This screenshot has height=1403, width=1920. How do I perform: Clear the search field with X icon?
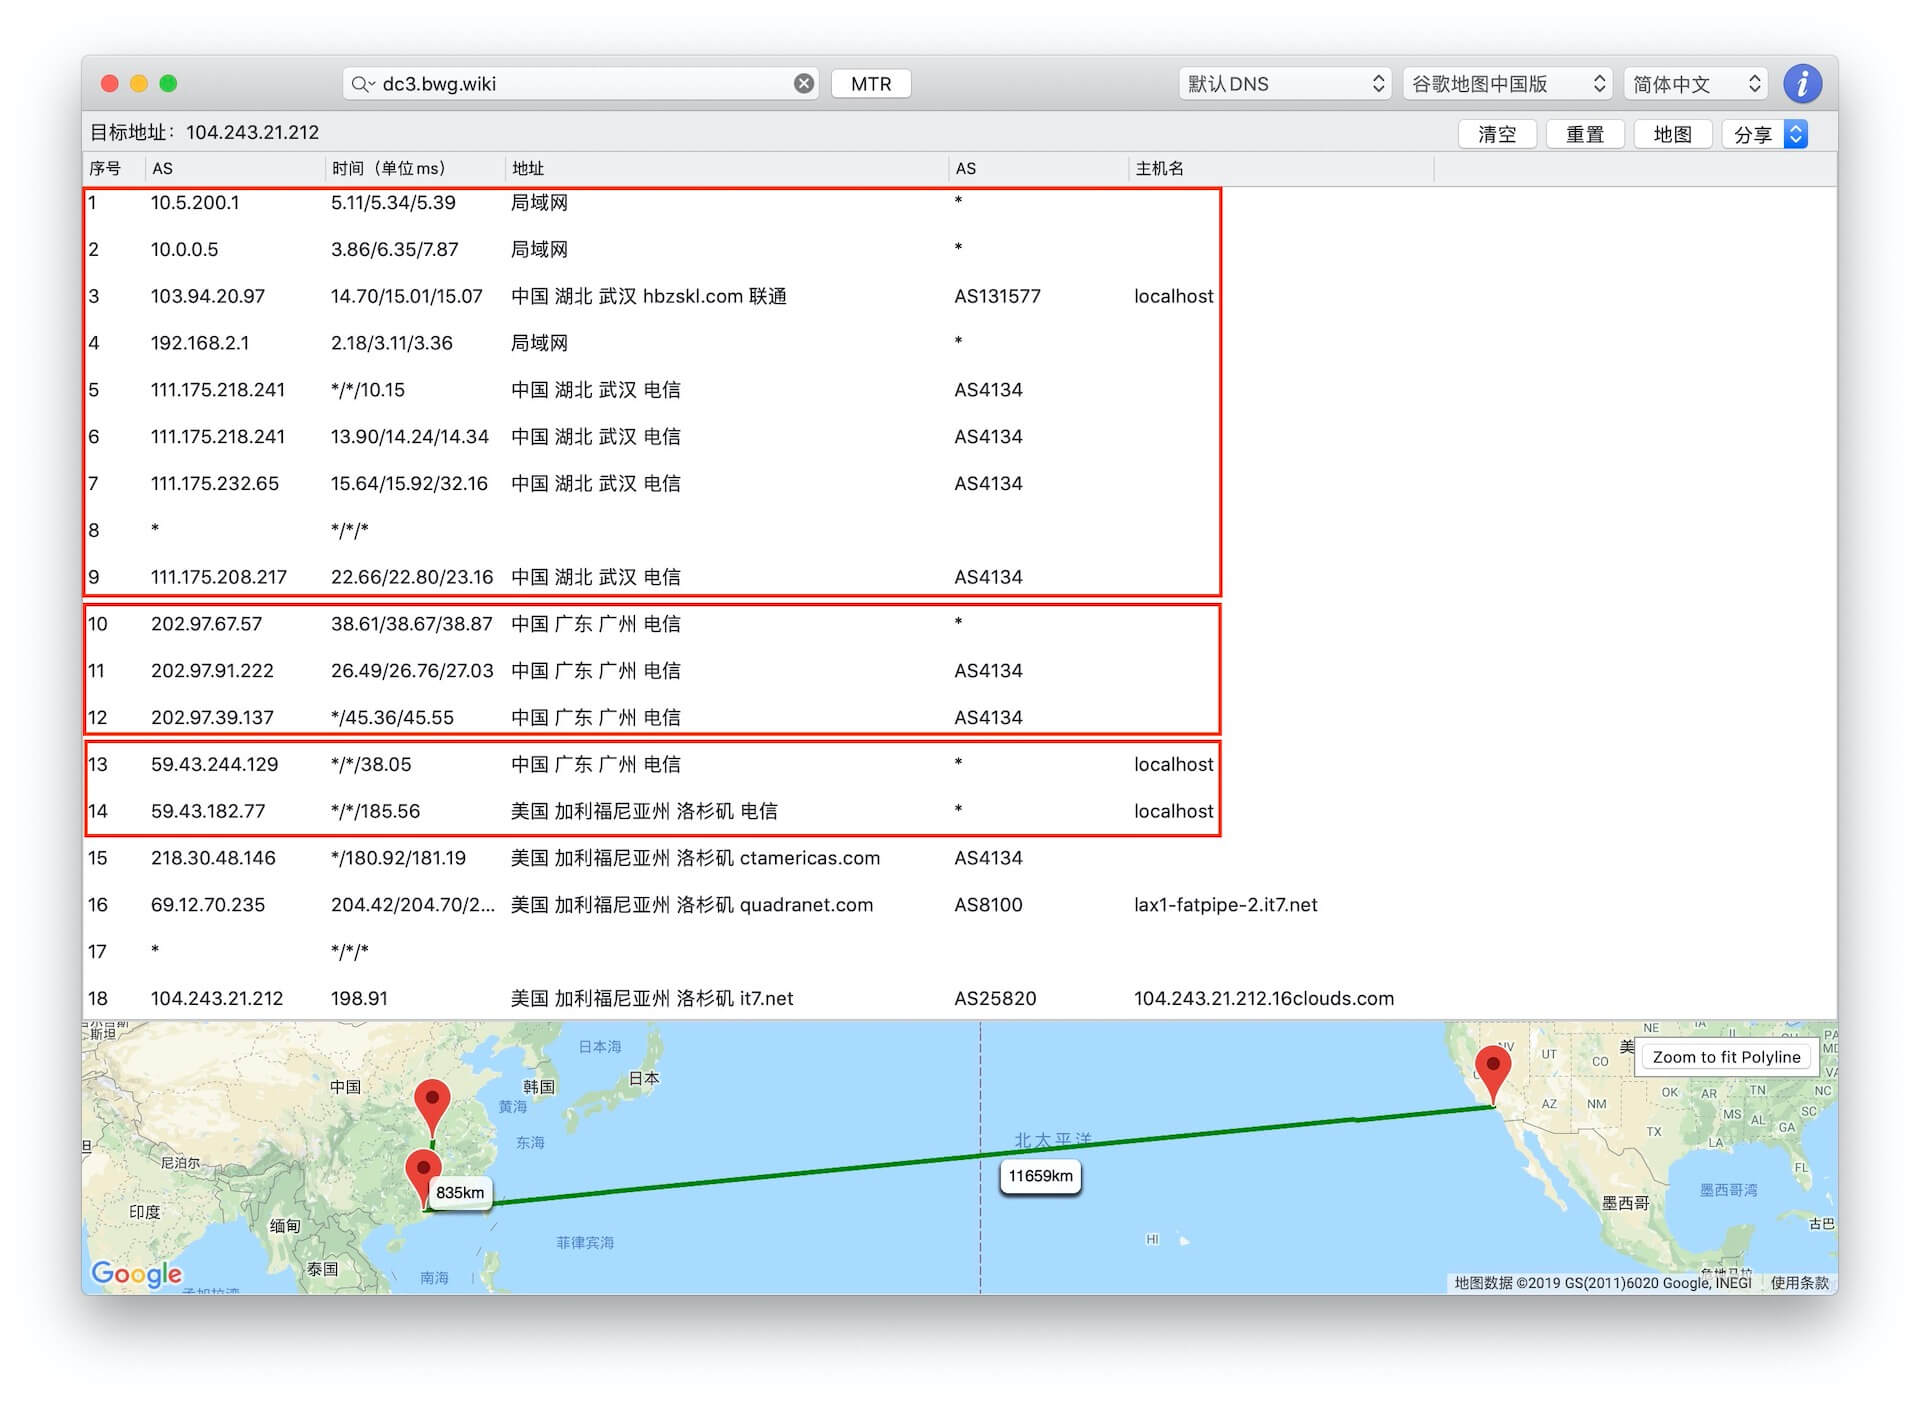pyautogui.click(x=804, y=84)
